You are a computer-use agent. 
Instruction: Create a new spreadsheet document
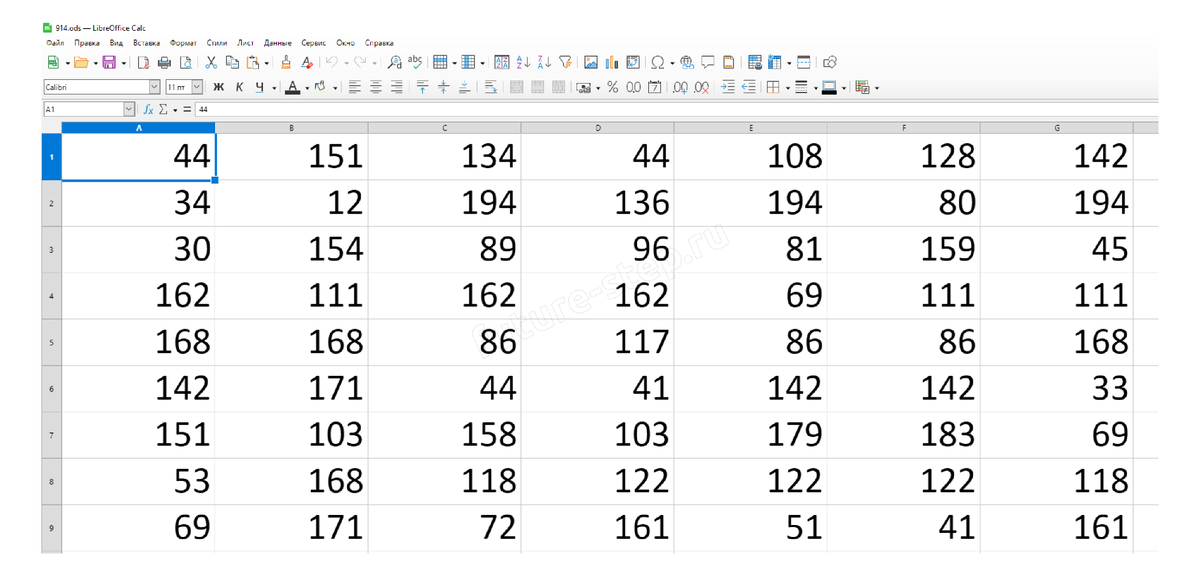pos(53,62)
